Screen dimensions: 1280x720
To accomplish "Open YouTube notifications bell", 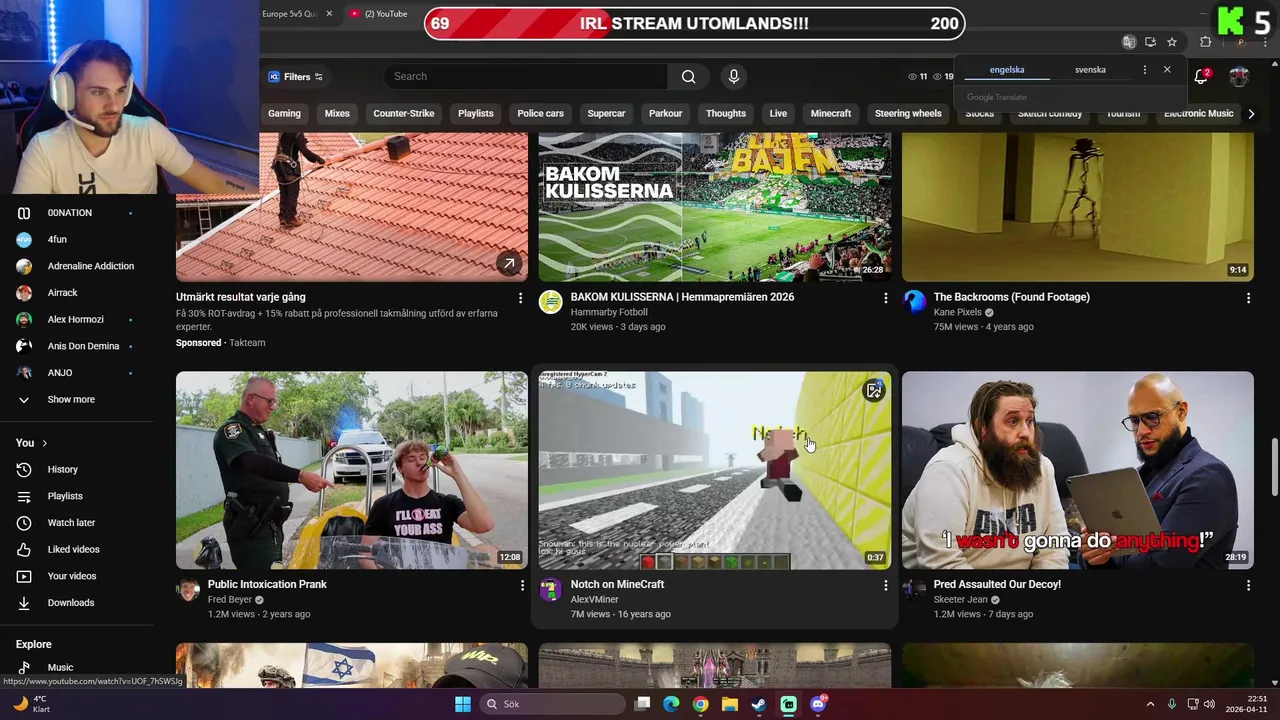I will coord(1202,77).
